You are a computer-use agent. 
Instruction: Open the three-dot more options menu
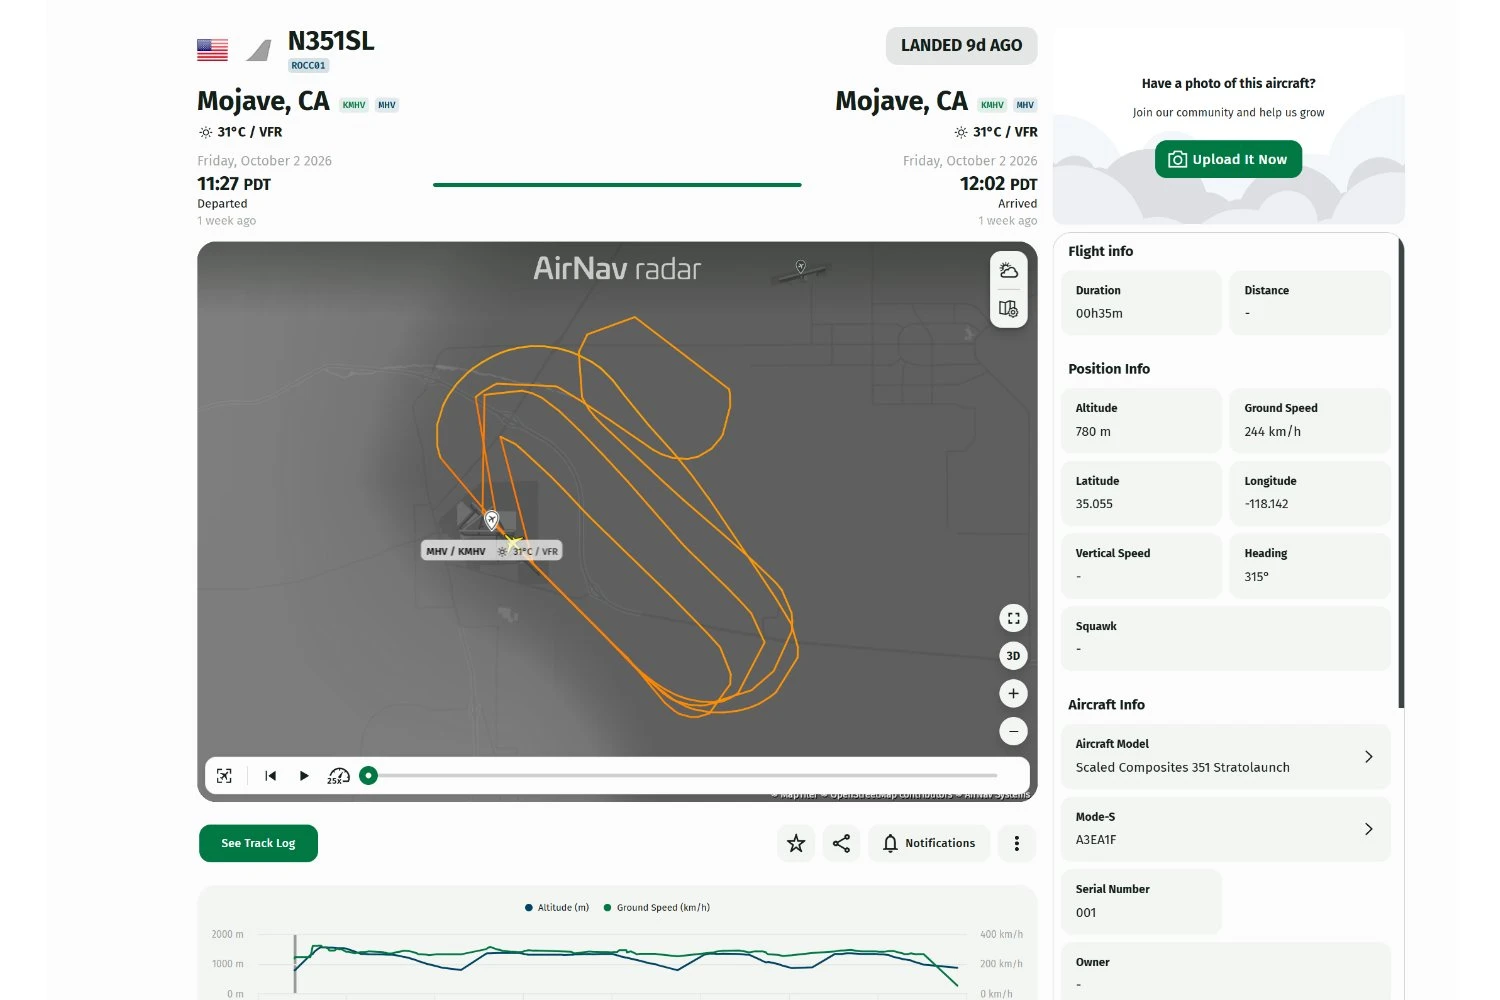(1017, 843)
